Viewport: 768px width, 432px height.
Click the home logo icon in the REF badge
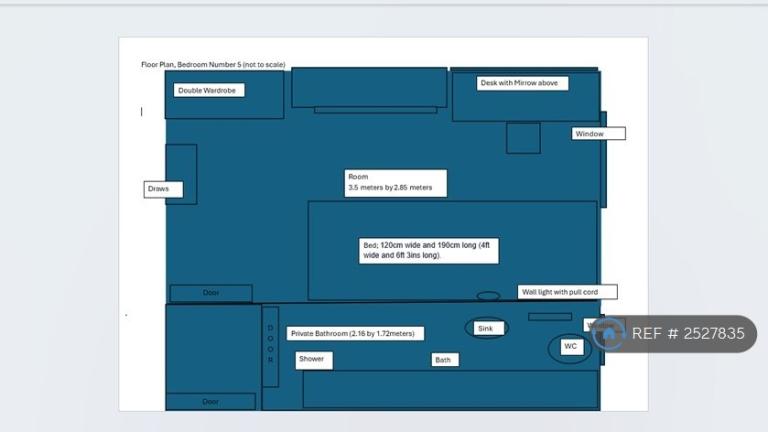(x=611, y=334)
